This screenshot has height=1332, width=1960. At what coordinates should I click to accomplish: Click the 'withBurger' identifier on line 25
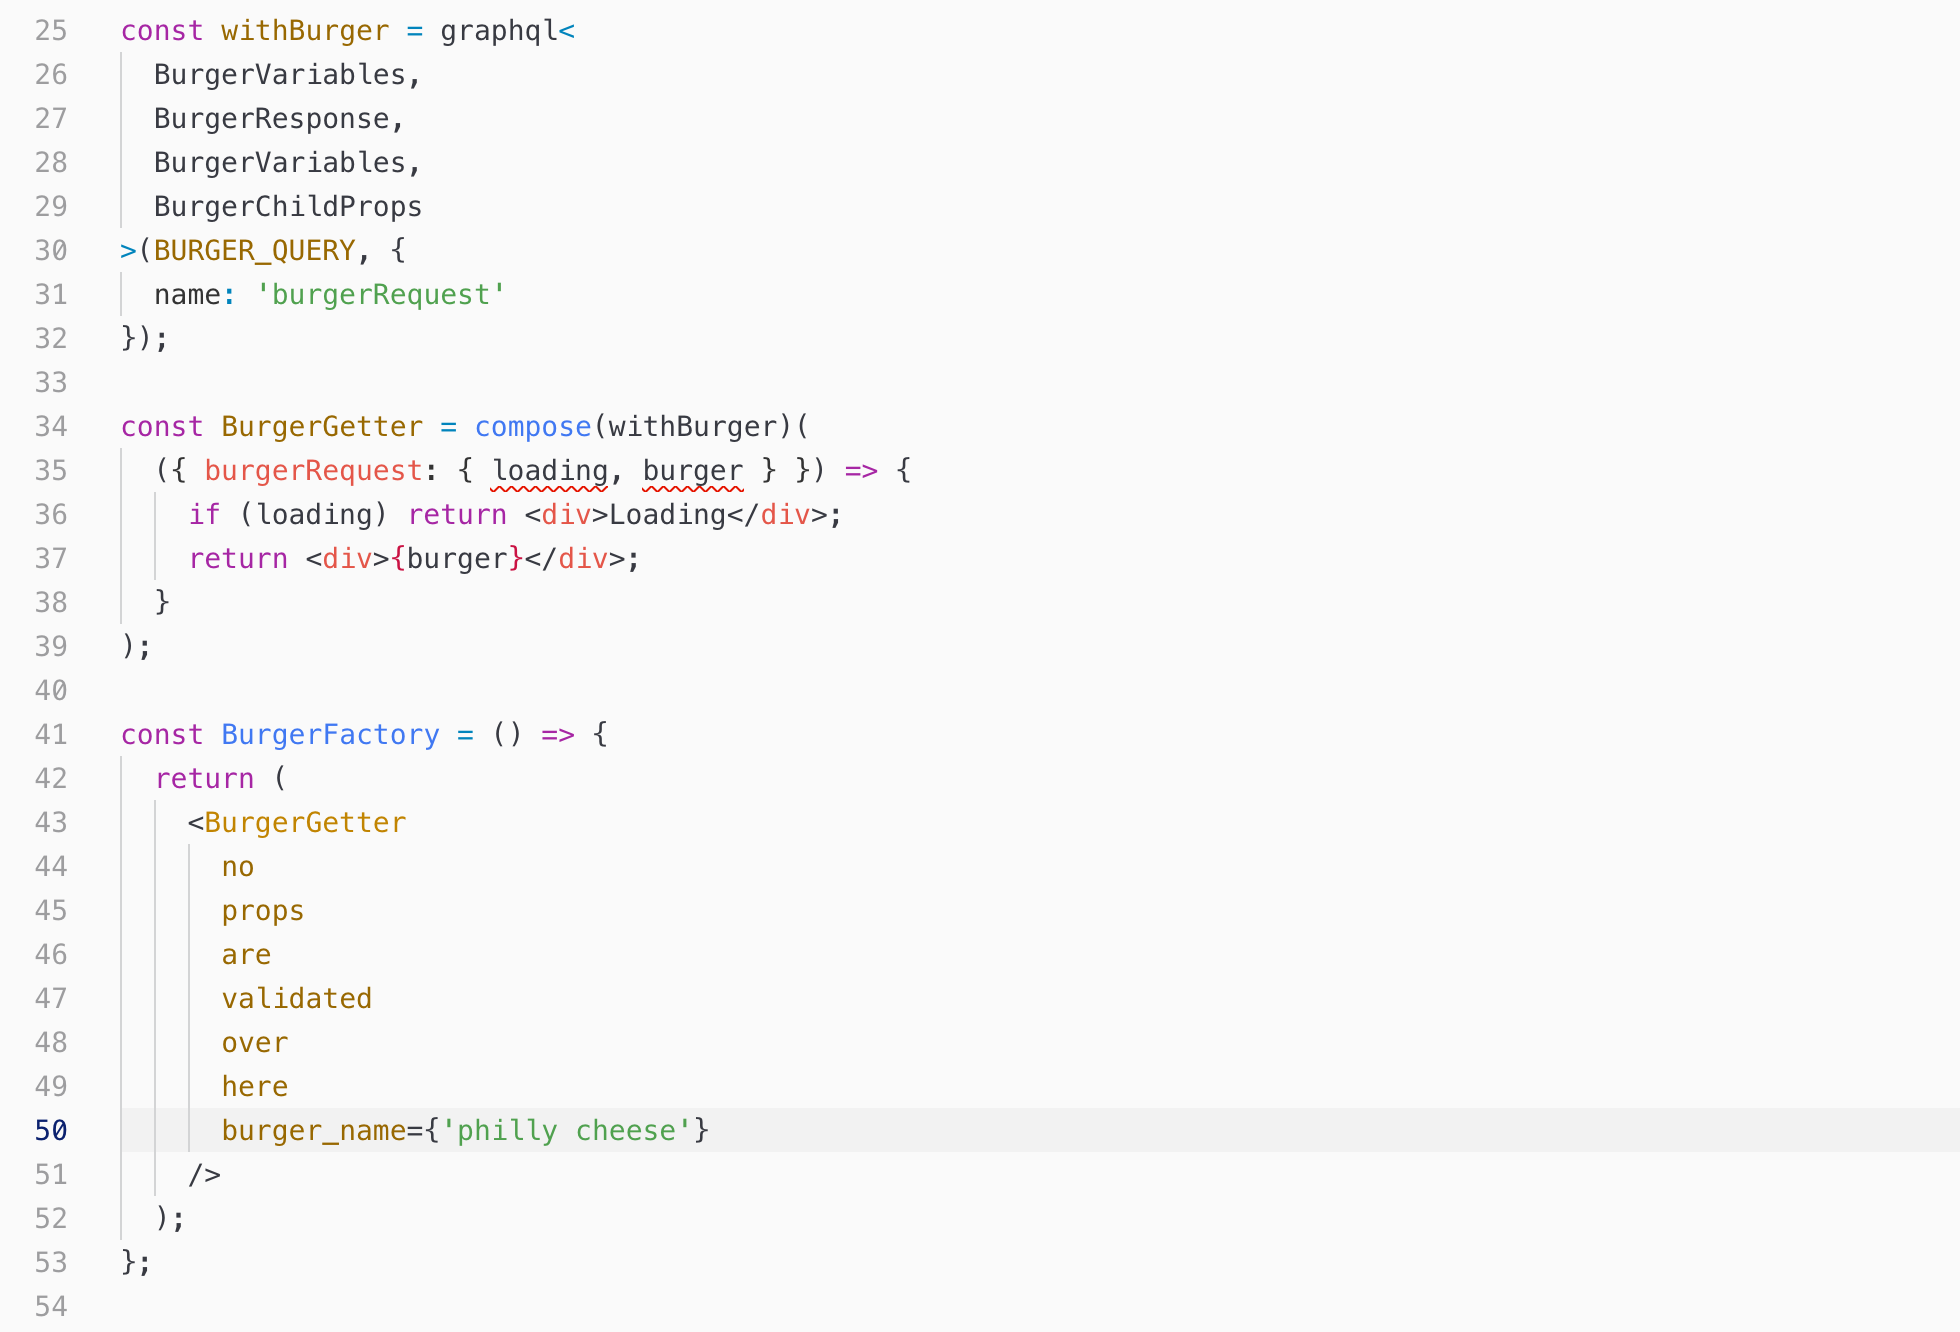coord(305,30)
